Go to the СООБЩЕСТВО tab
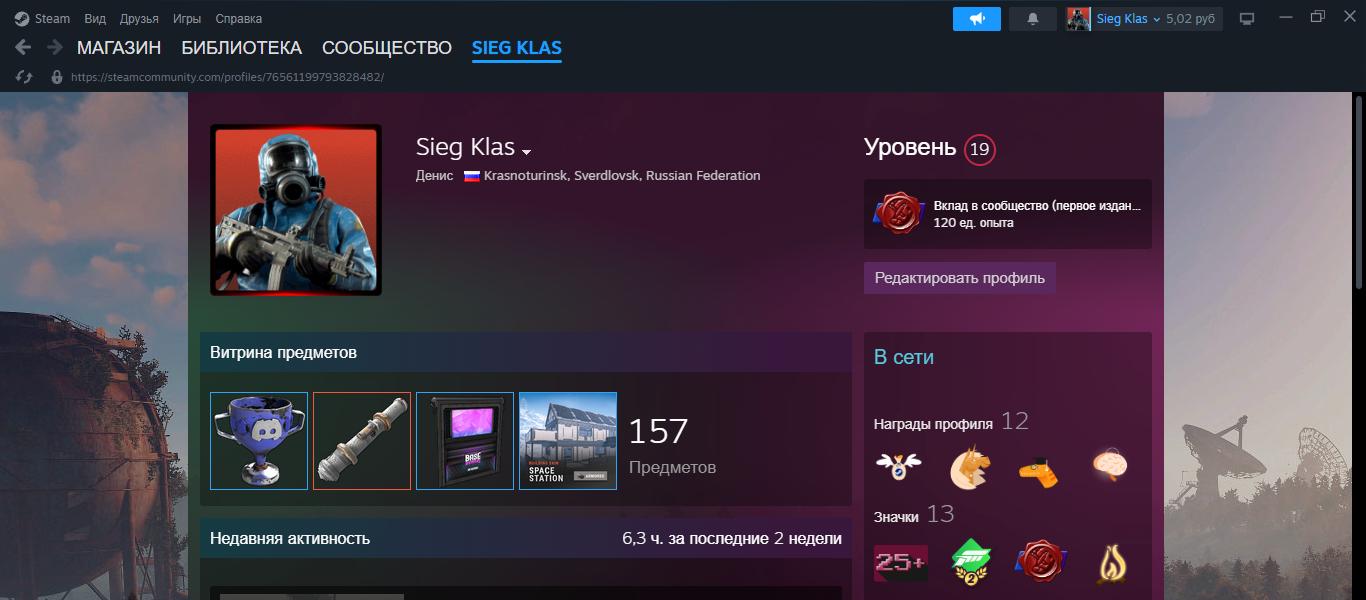Viewport: 1366px width, 600px height. point(387,47)
